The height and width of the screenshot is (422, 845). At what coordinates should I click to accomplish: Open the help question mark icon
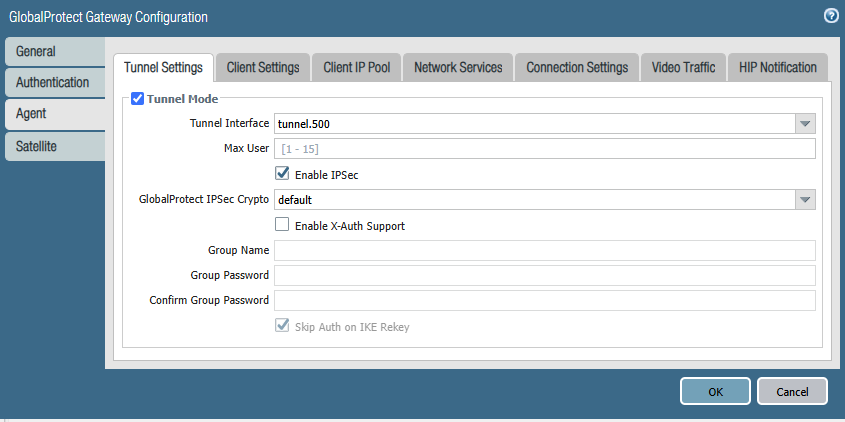(831, 16)
